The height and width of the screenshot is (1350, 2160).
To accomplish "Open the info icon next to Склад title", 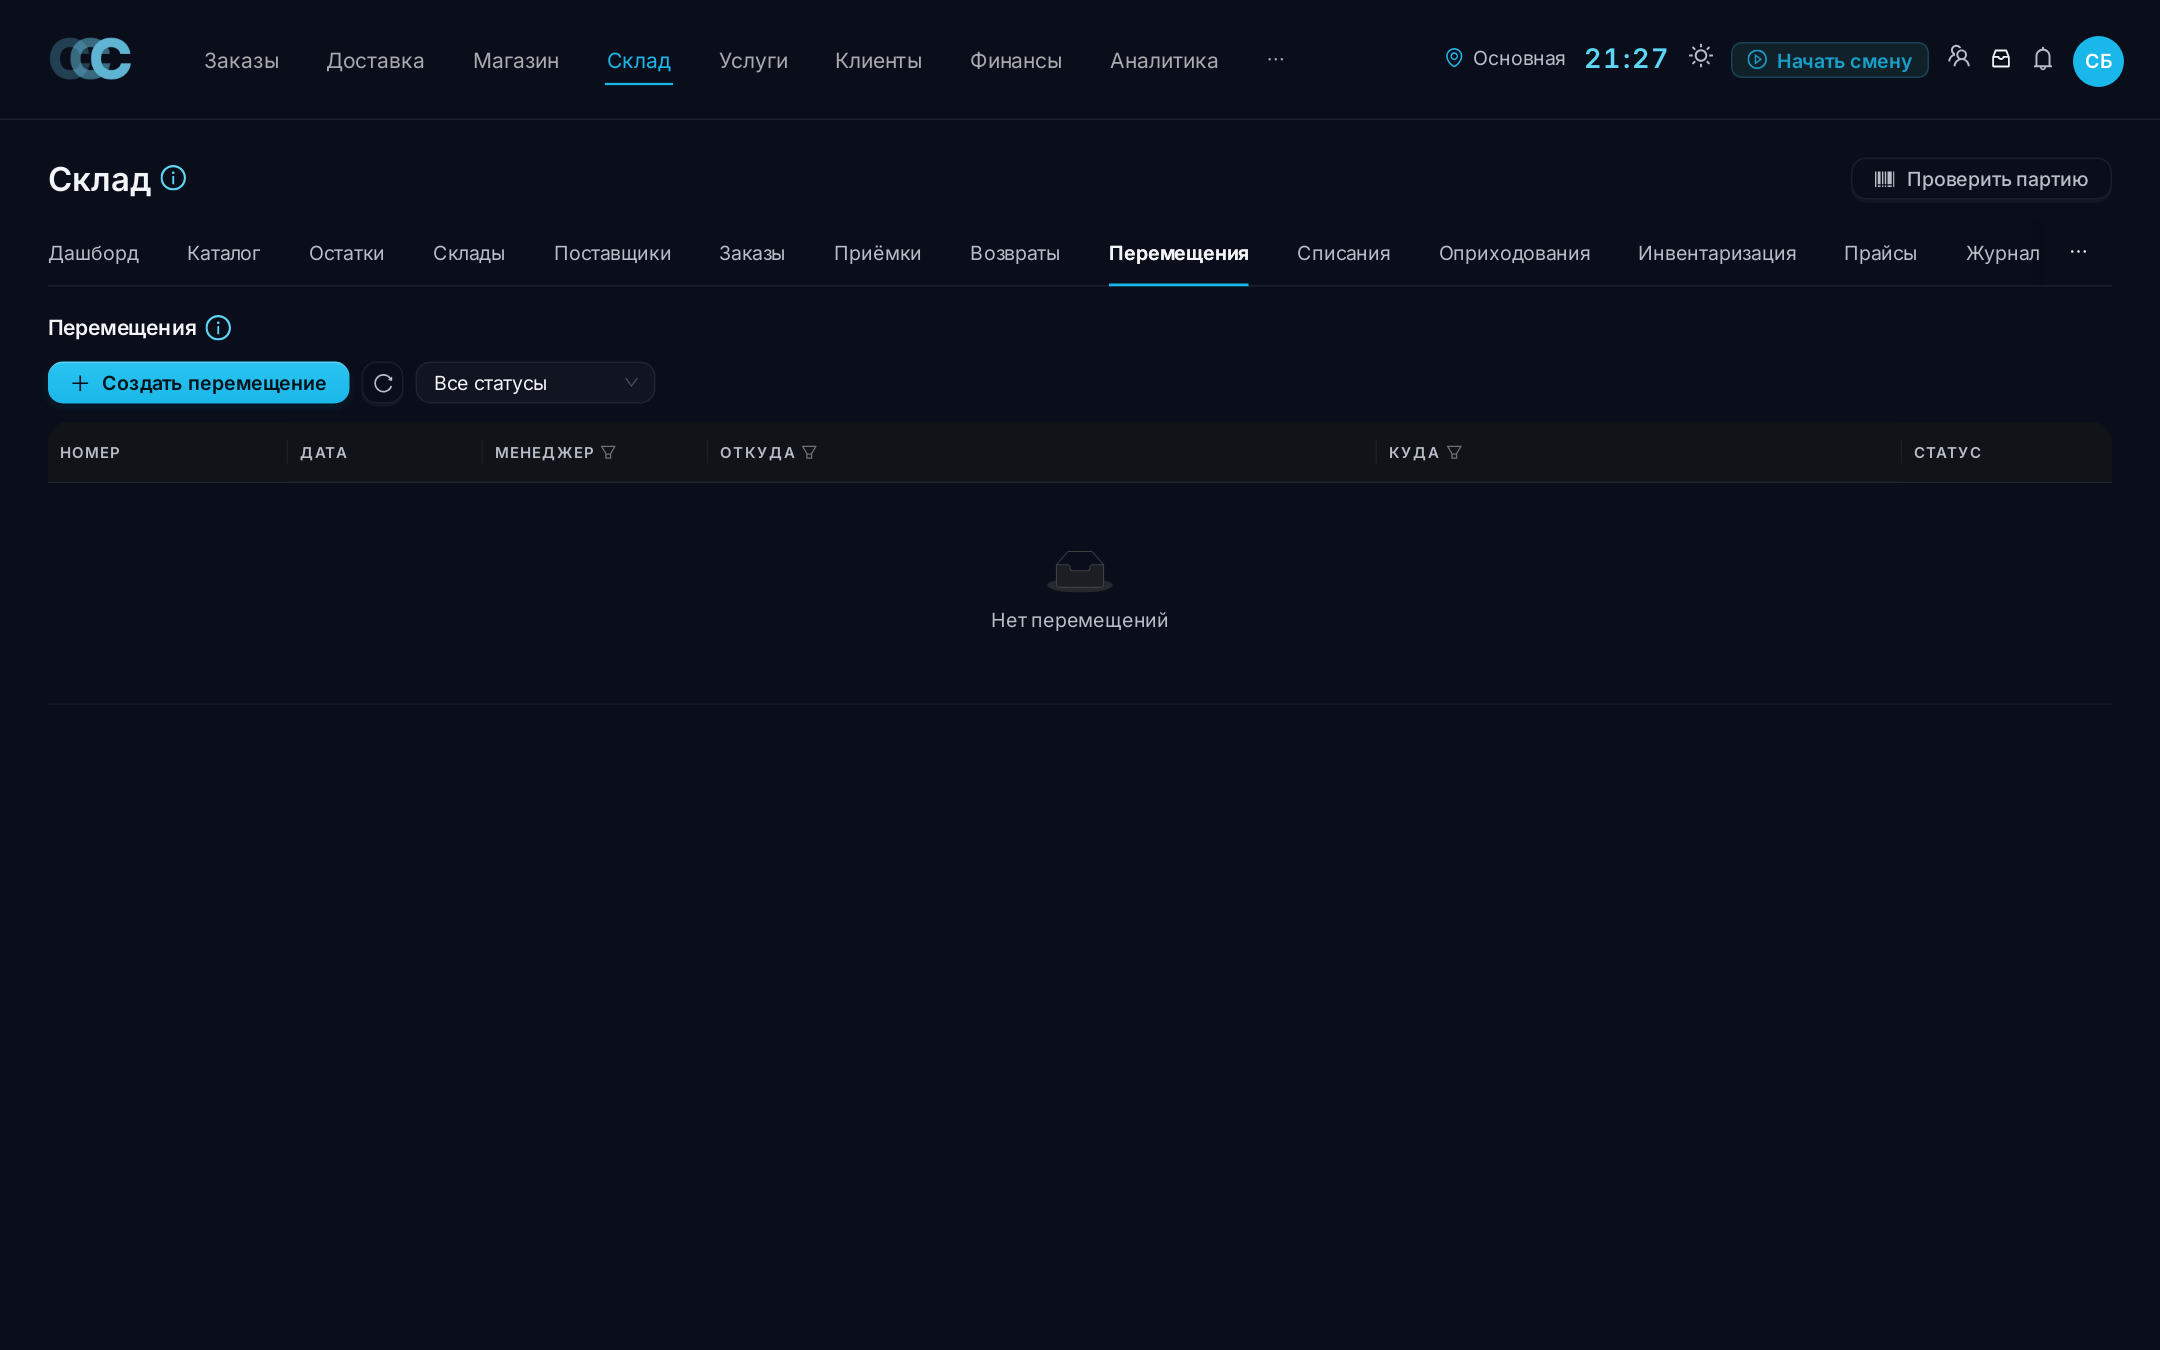I will click(173, 178).
